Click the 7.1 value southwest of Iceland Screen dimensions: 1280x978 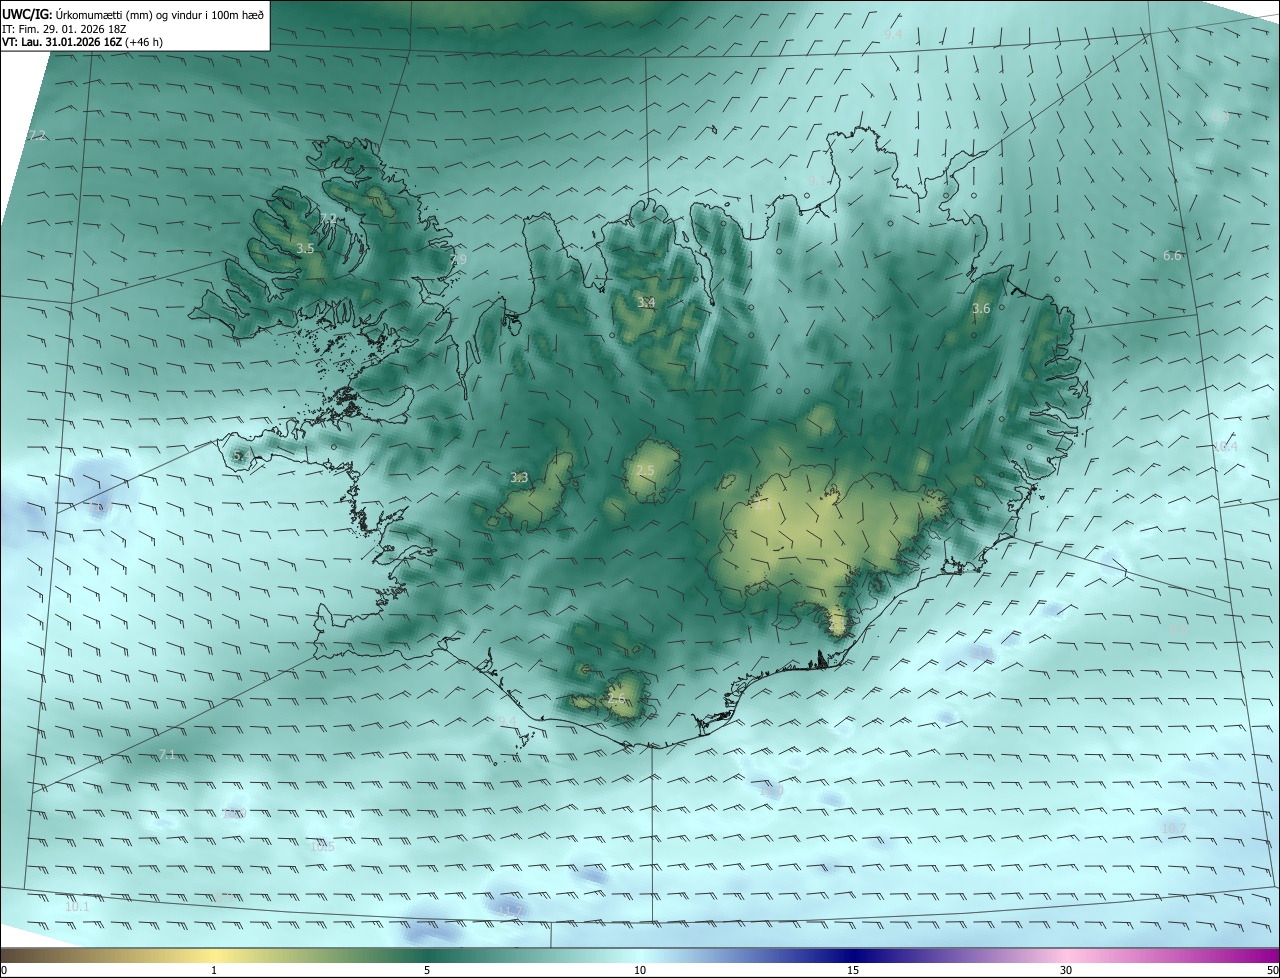tap(167, 755)
